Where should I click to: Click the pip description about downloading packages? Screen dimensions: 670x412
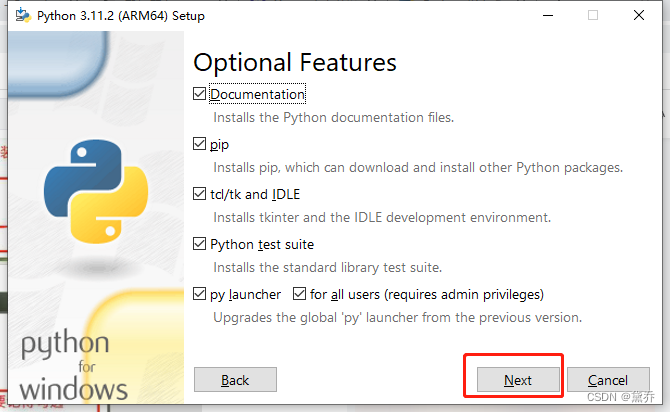tap(418, 168)
